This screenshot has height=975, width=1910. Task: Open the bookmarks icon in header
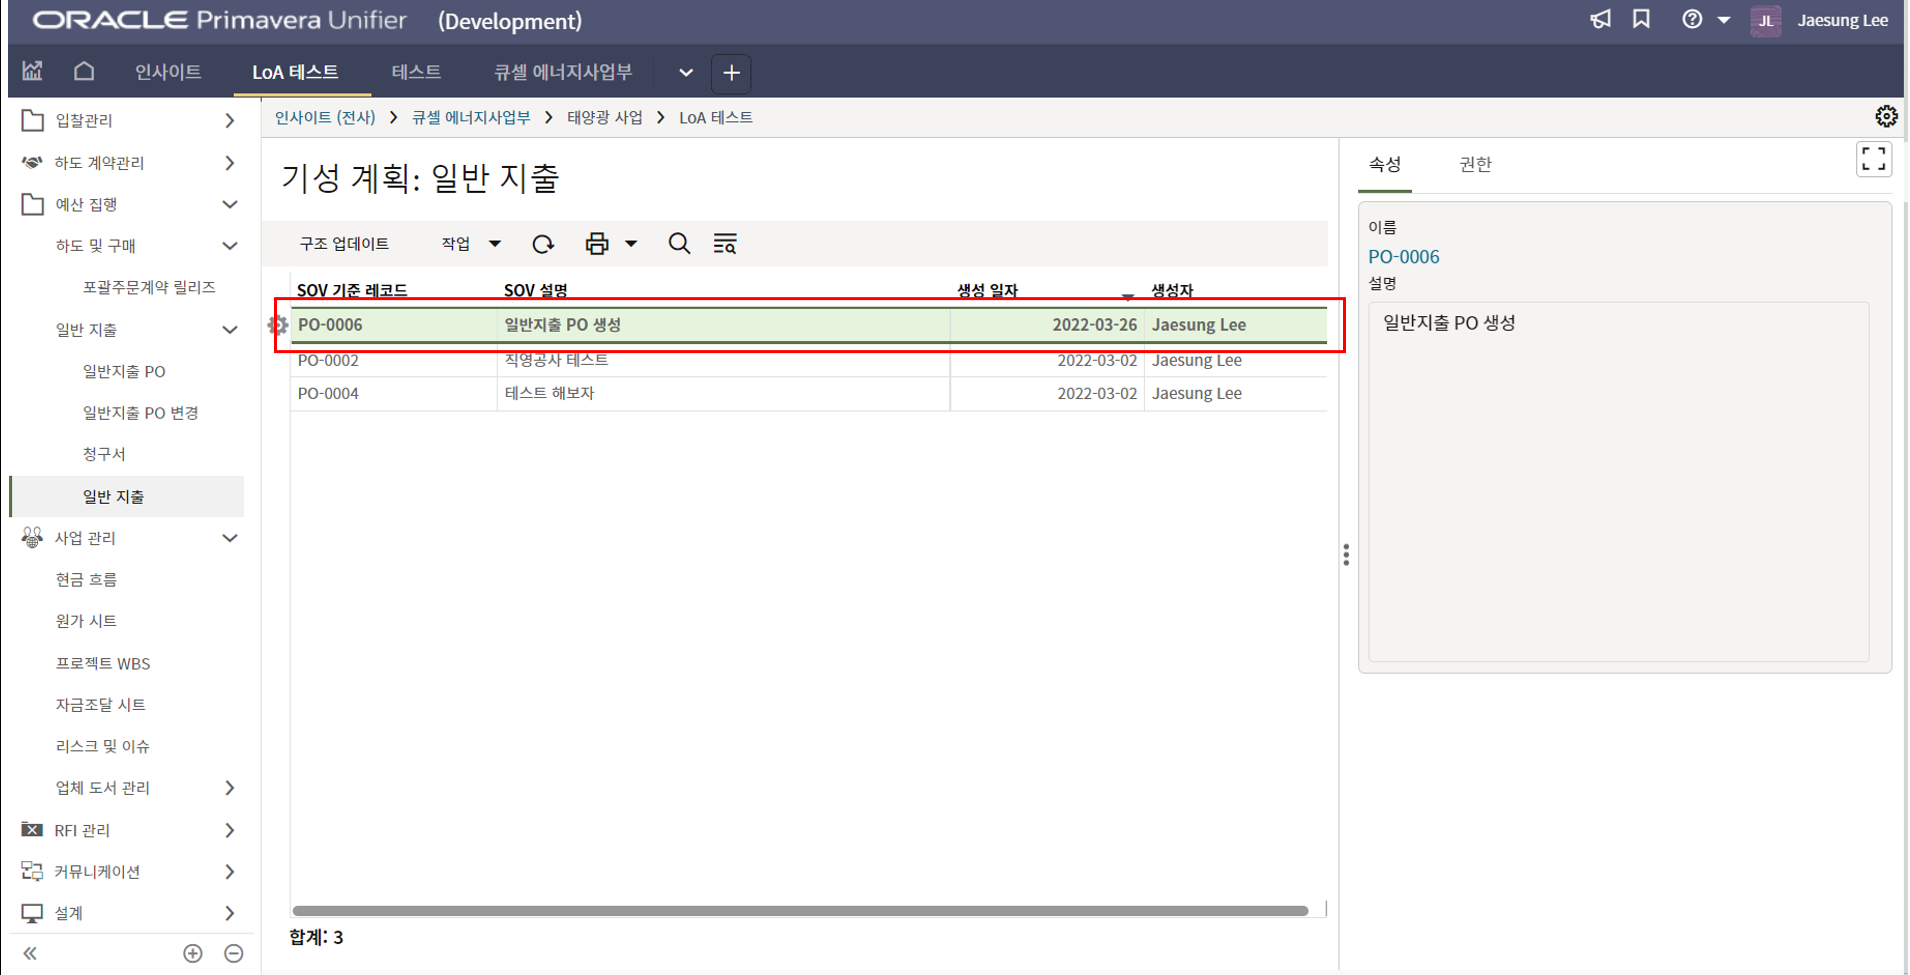pos(1641,20)
